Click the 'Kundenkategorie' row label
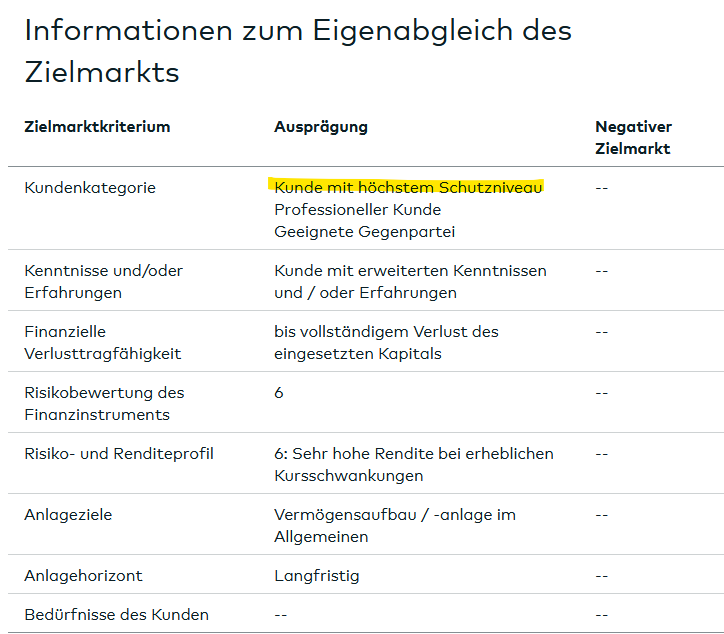 [x=90, y=188]
